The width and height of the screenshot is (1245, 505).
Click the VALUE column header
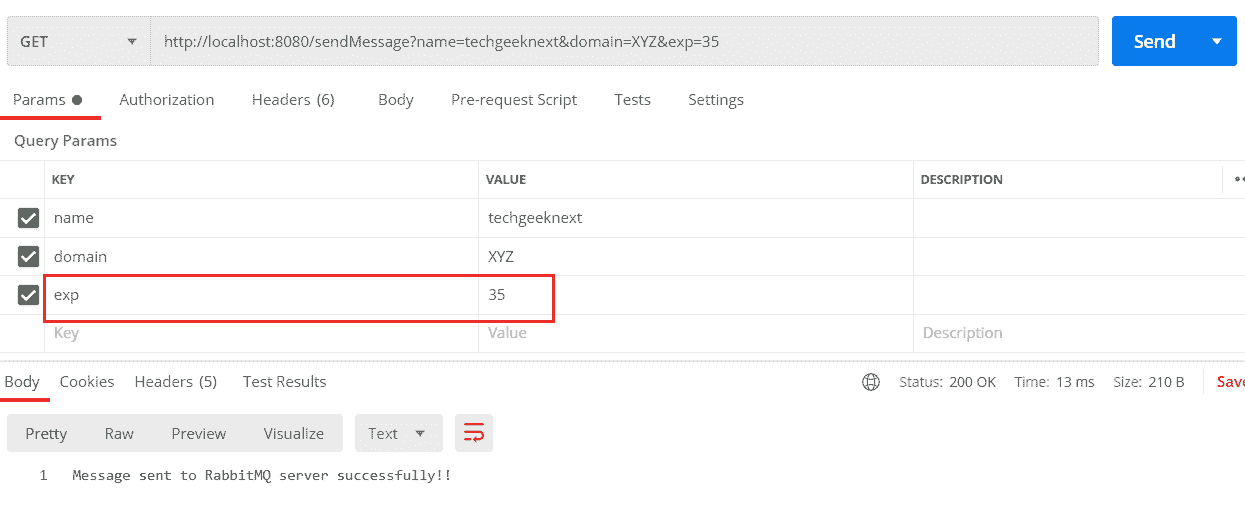coord(506,180)
